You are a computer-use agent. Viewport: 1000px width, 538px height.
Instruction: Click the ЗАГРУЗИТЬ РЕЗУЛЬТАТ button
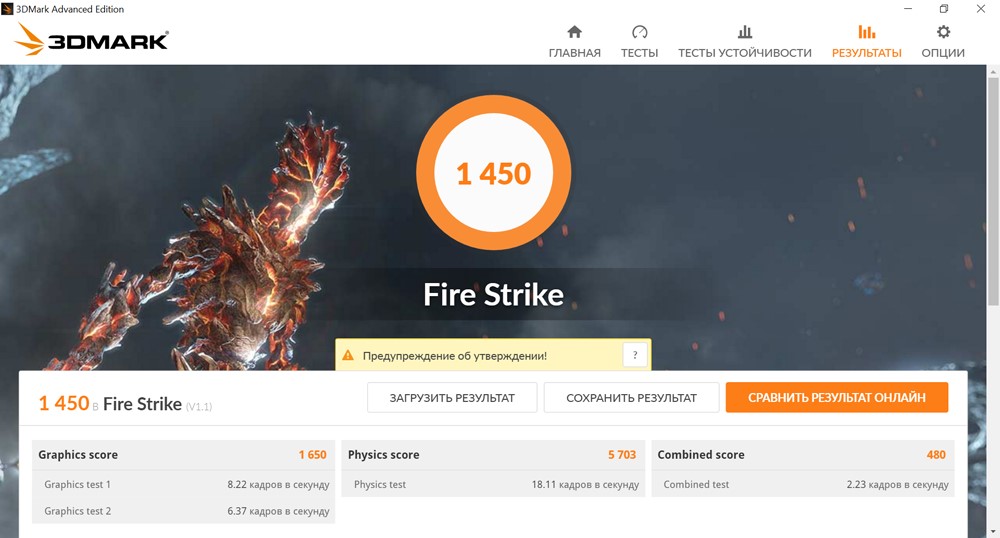coord(452,398)
